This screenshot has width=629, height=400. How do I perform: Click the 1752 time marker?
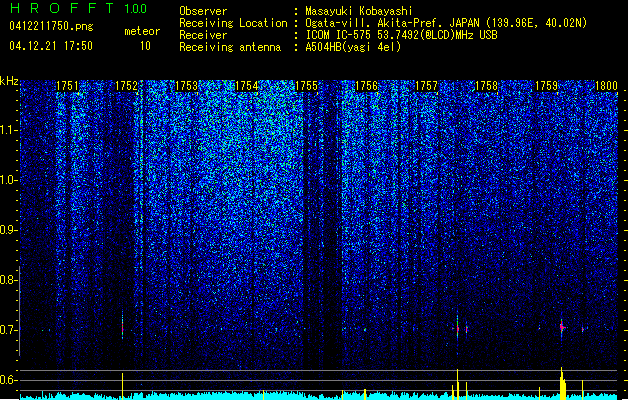(x=126, y=86)
